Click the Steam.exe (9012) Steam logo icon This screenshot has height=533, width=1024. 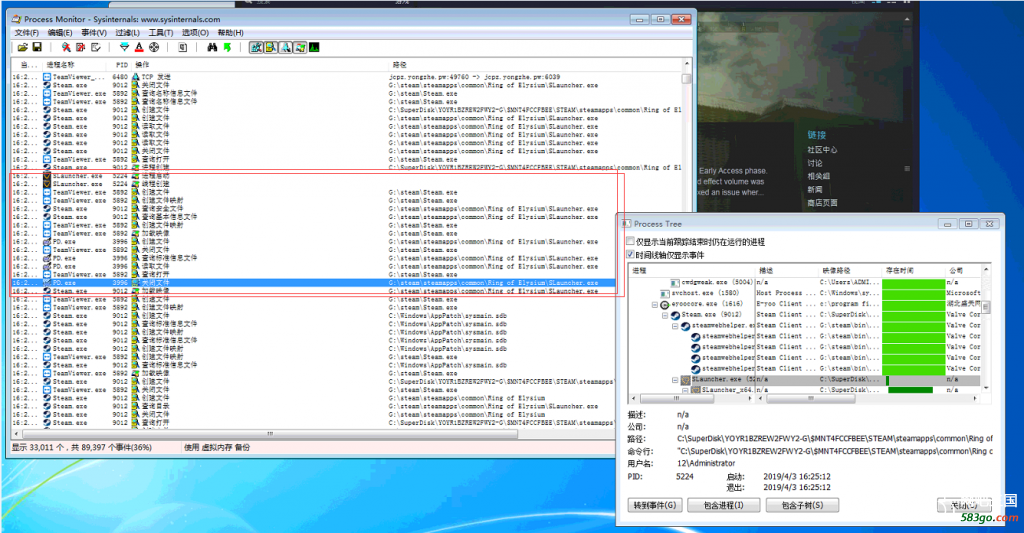[x=675, y=315]
